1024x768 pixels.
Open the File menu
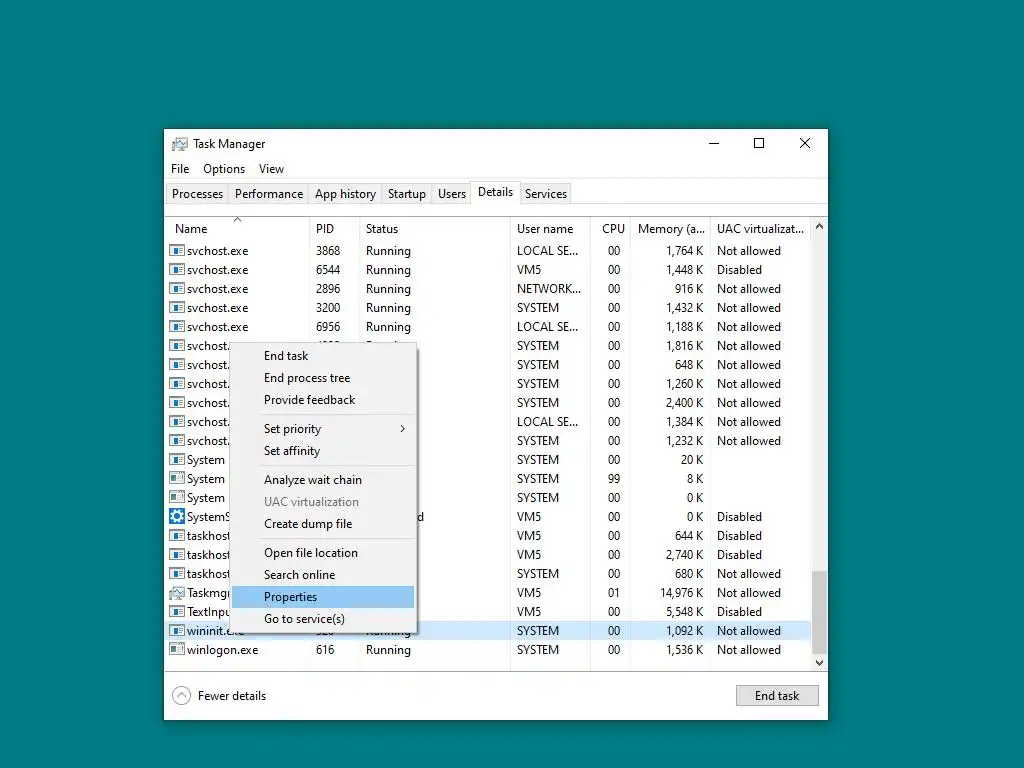pyautogui.click(x=180, y=168)
